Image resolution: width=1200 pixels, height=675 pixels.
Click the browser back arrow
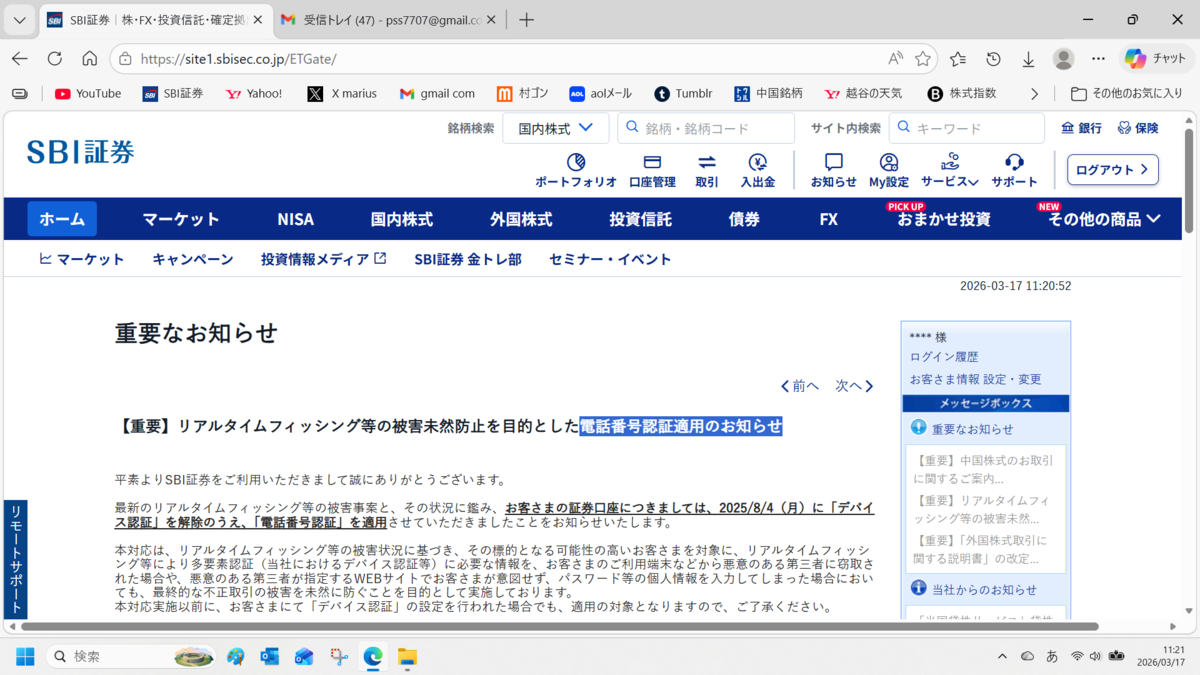point(20,59)
